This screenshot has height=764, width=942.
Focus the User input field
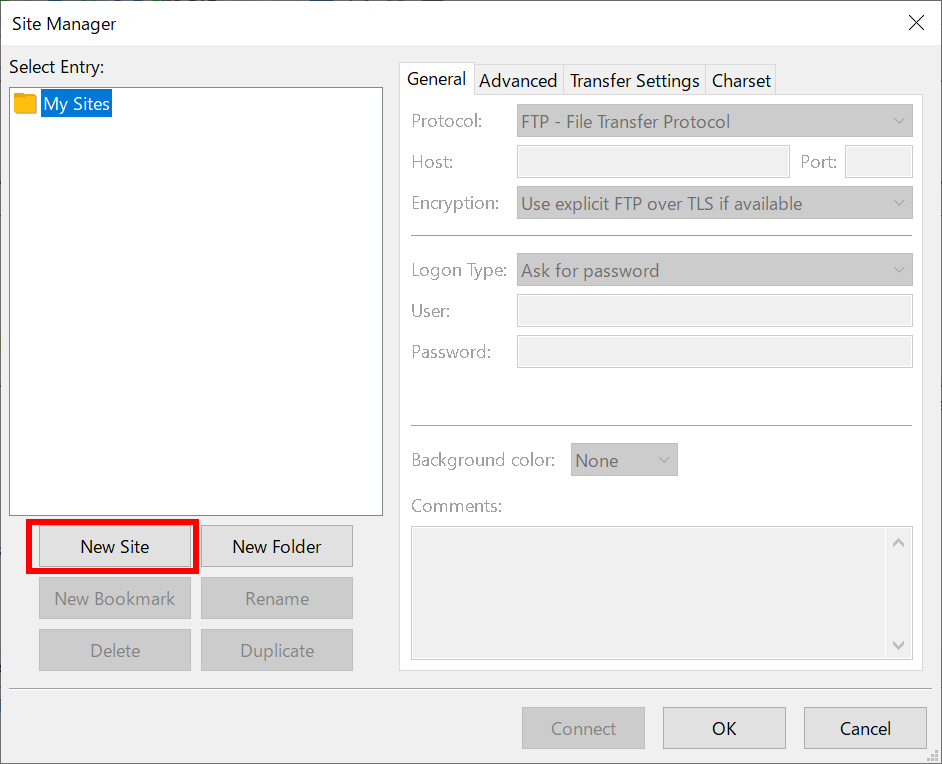[714, 311]
